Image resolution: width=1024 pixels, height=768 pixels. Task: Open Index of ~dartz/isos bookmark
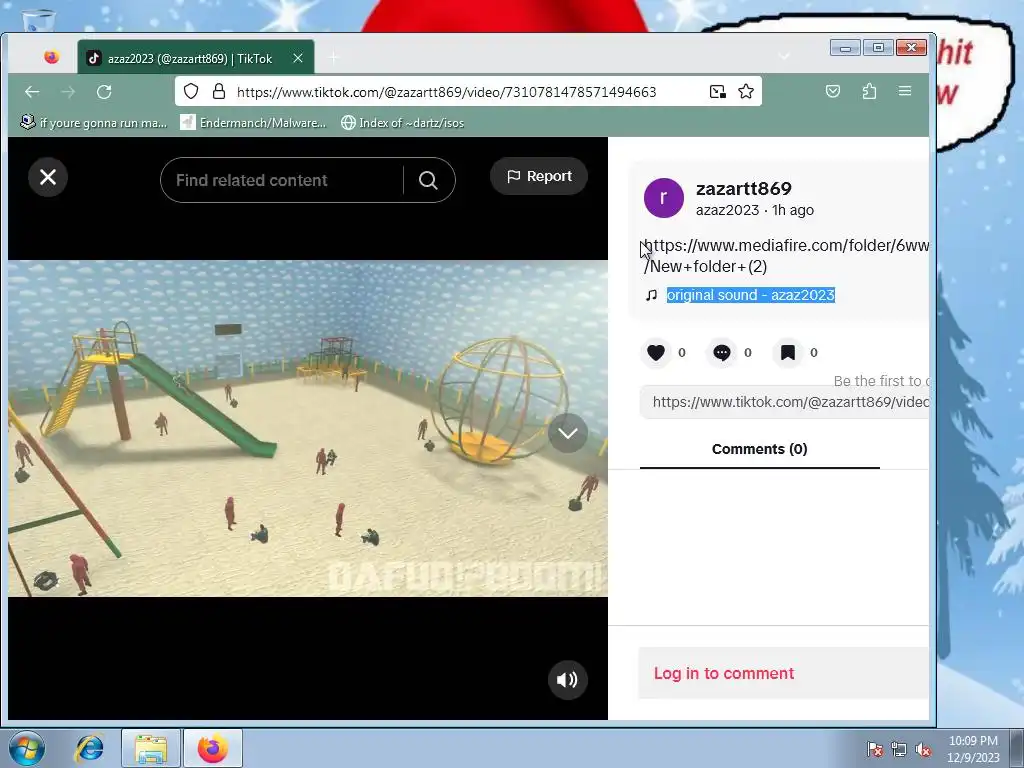tap(403, 123)
